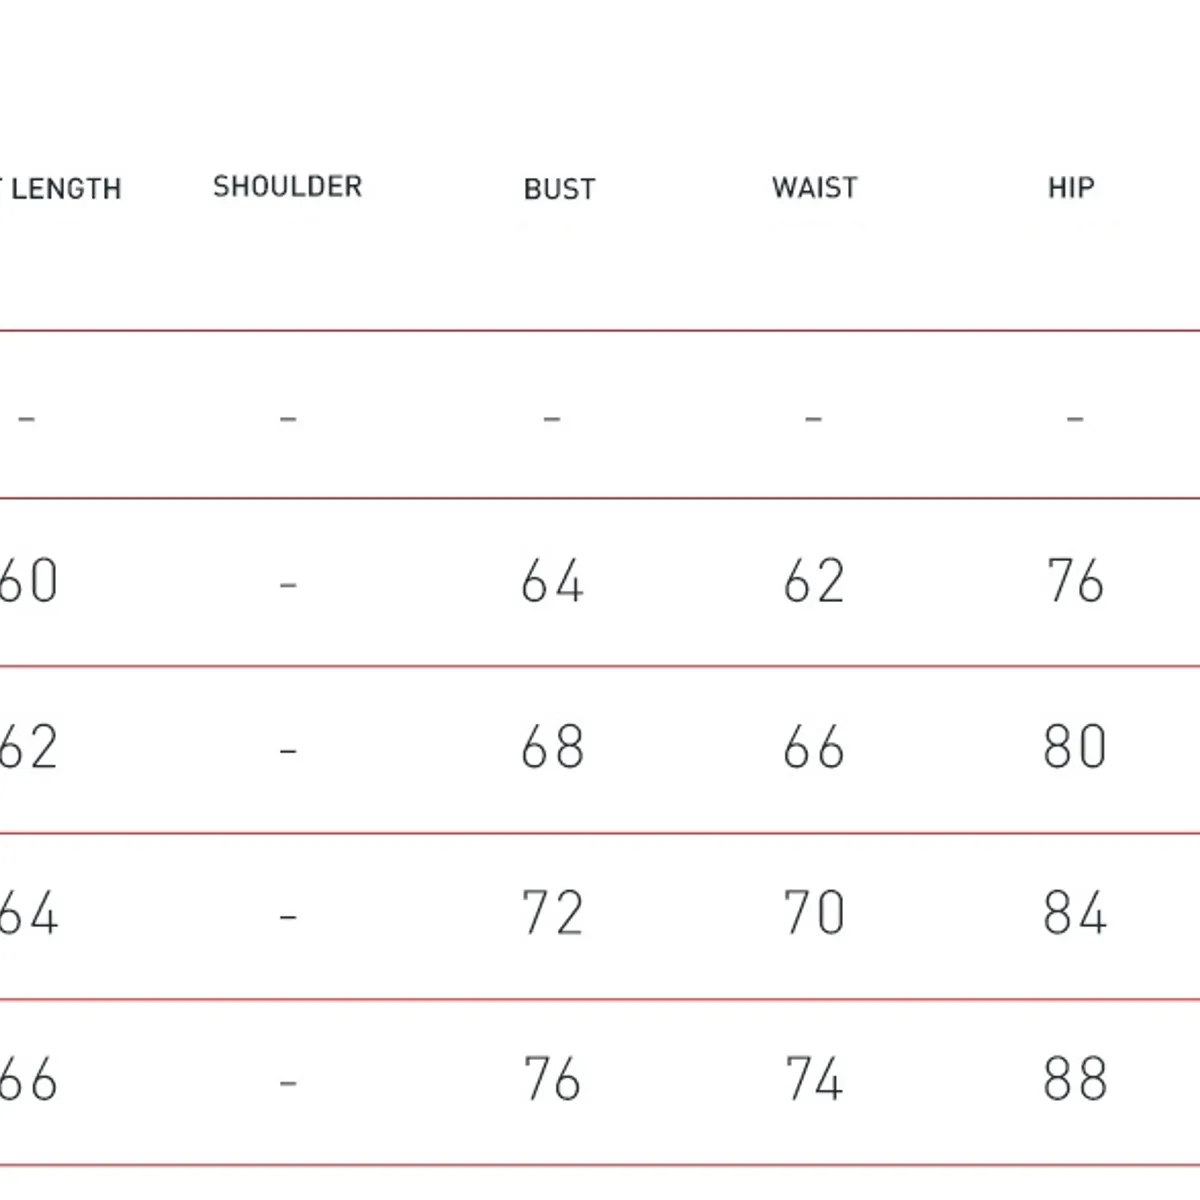This screenshot has height=1200, width=1200.
Task: Select the bust value 72
Action: pyautogui.click(x=552, y=914)
